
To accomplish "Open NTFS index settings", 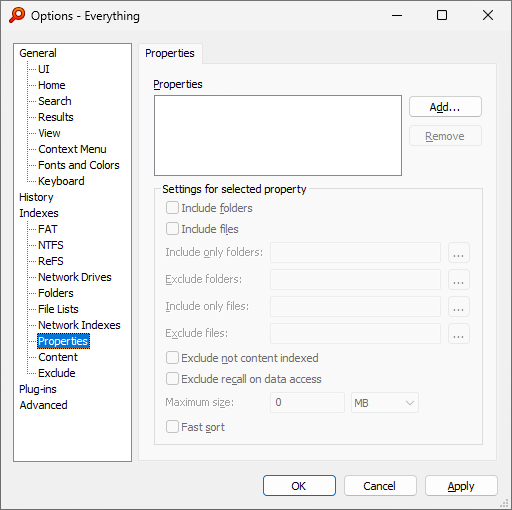I will click(x=51, y=245).
